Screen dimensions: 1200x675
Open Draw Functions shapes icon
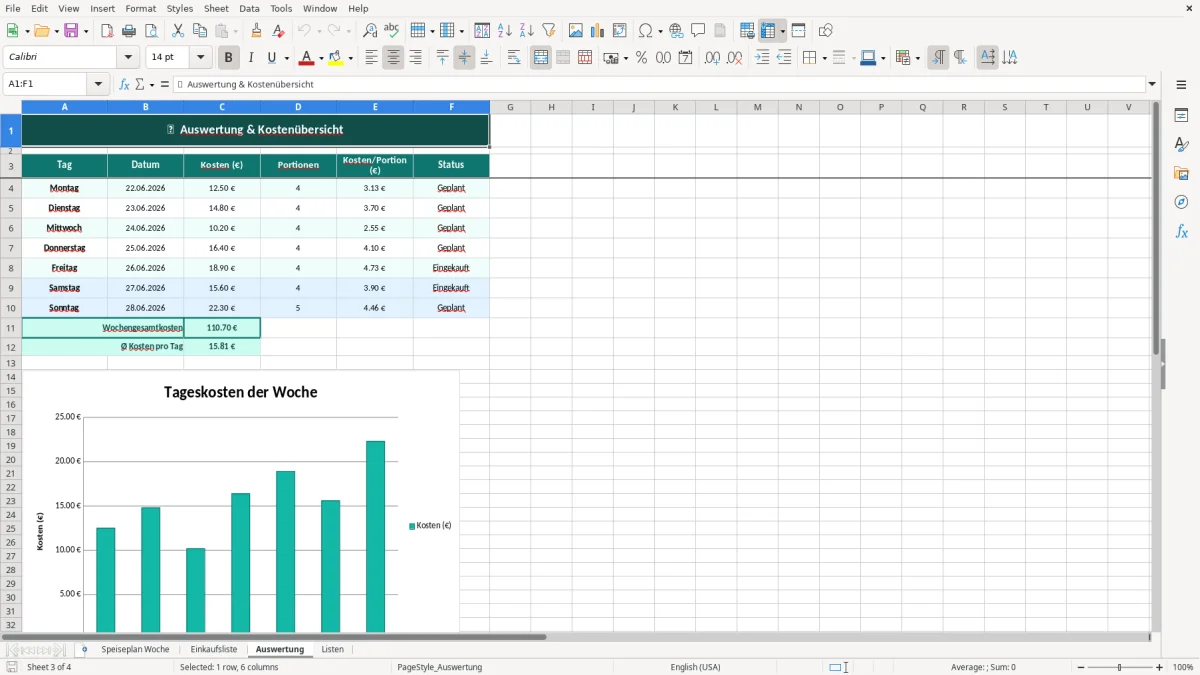[x=826, y=31]
